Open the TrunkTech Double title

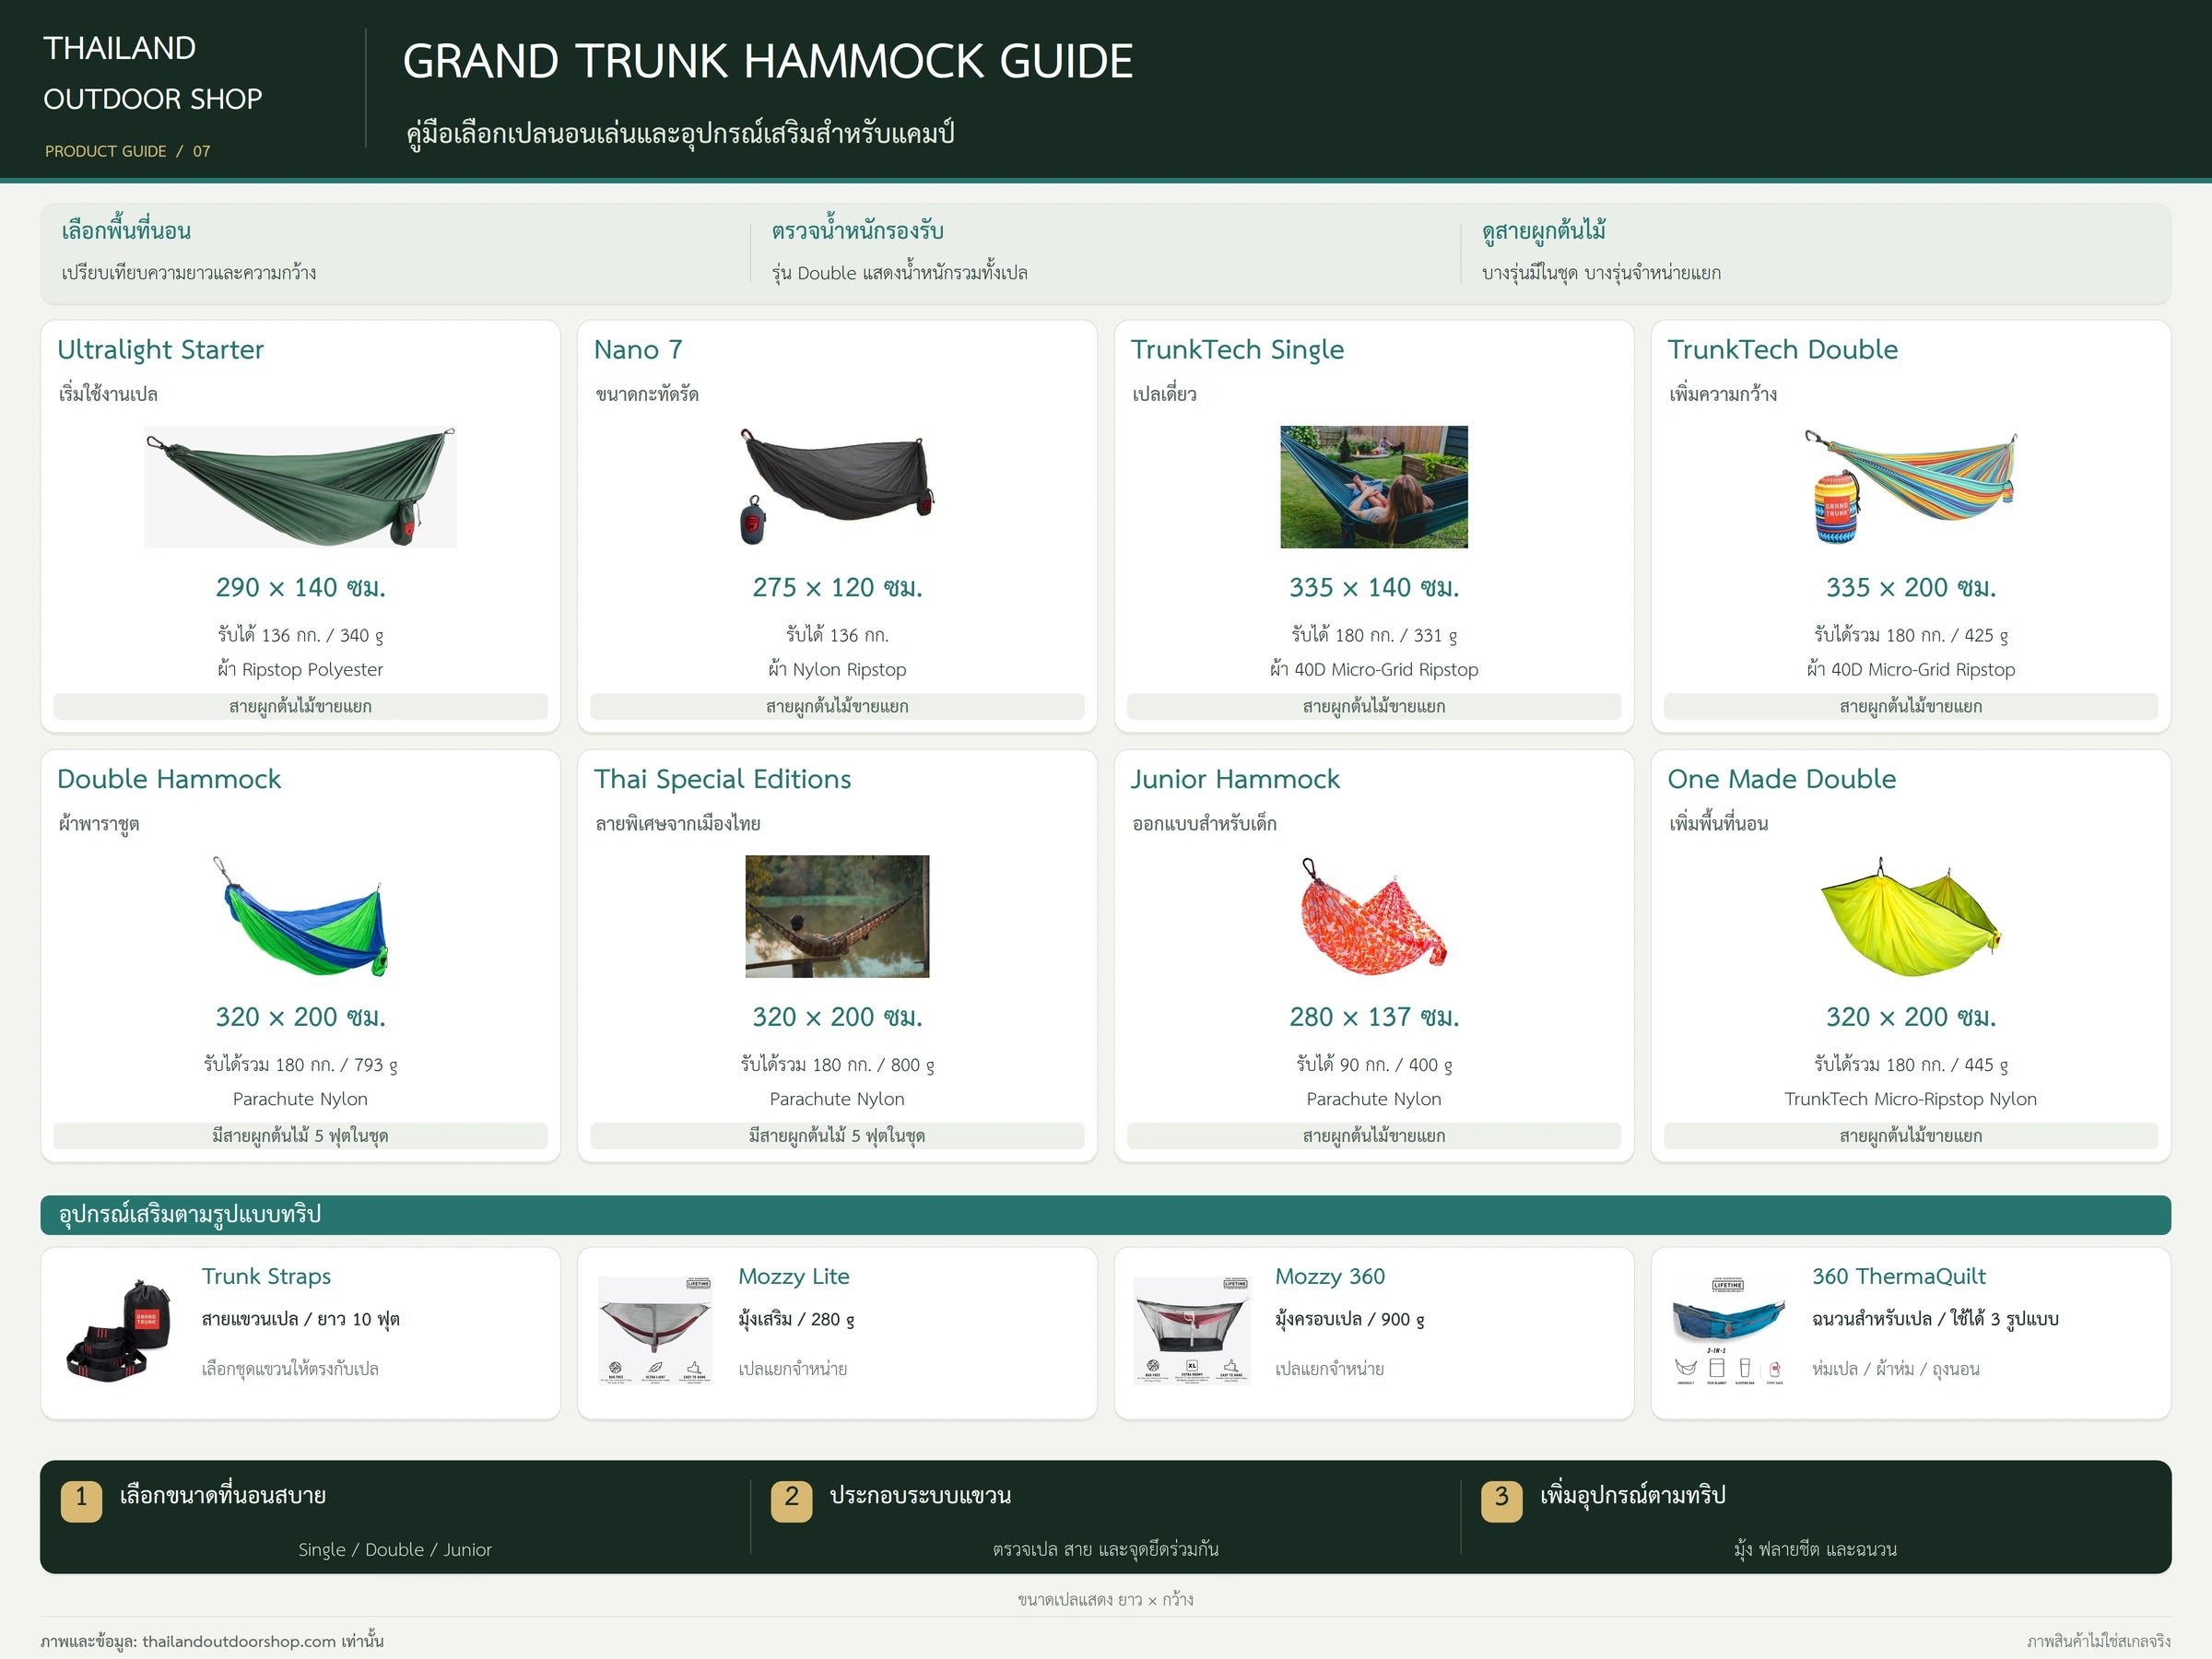[x=1782, y=350]
